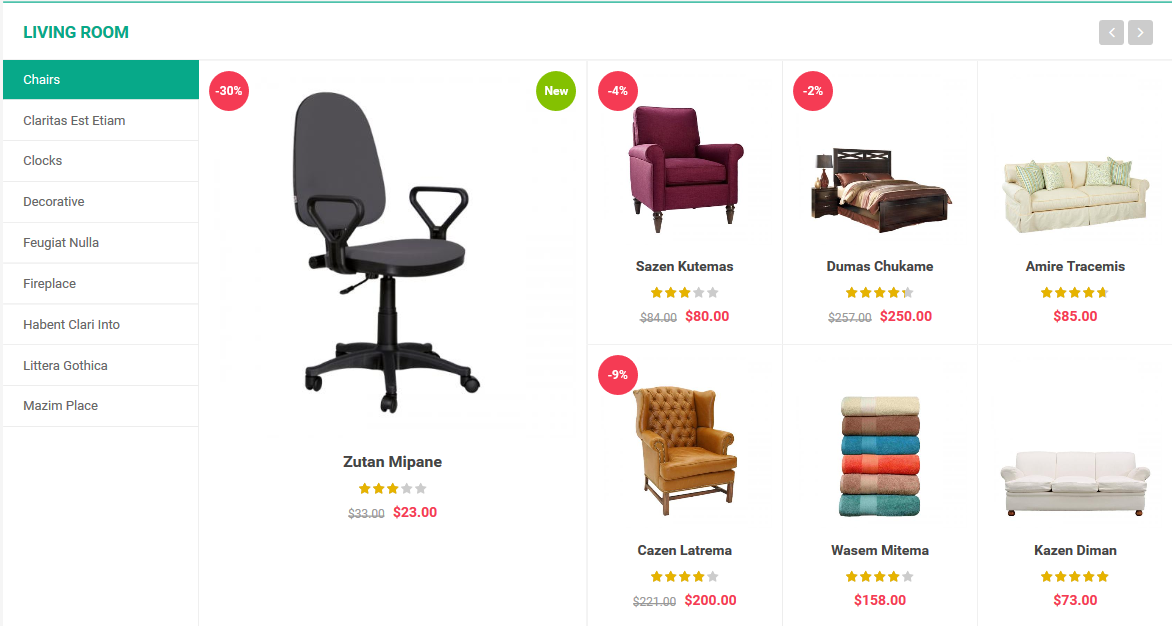Select the Chairs category tab
The image size is (1172, 626).
101,79
